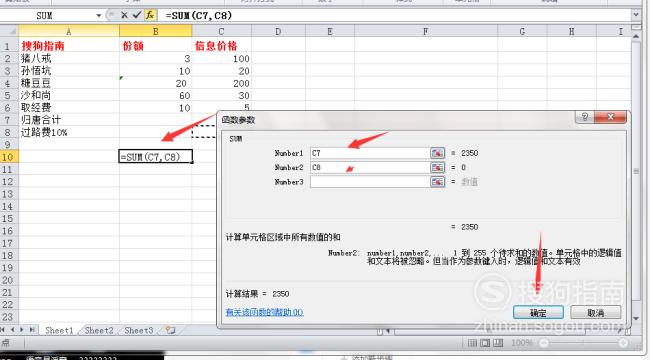Click the 确定 button in the dialog
Screen dimensions: 650x360
point(538,313)
